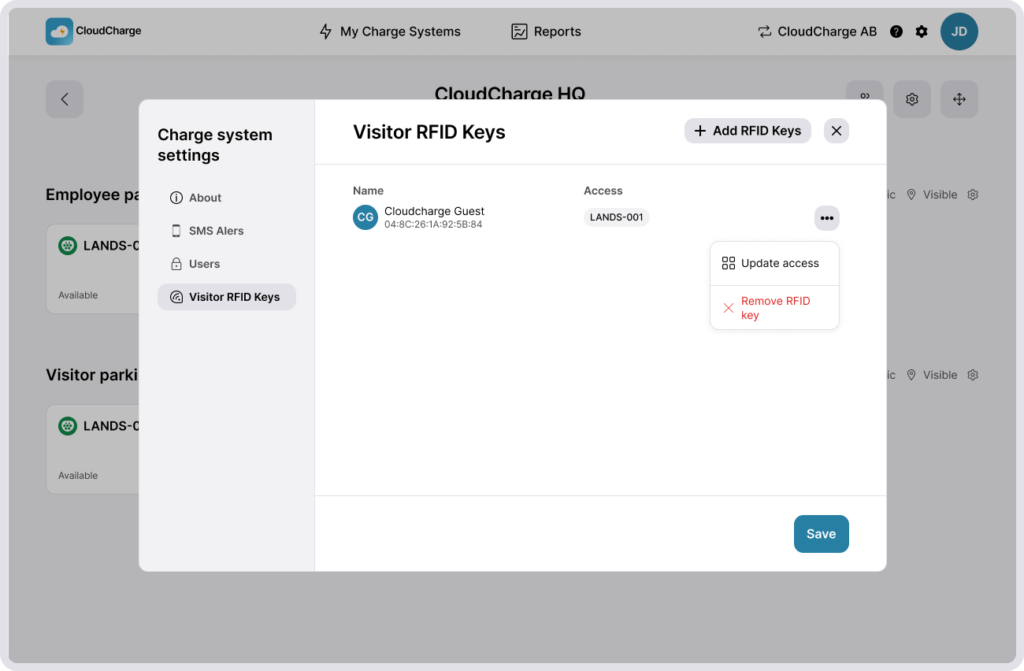
Task: Click the move arrows icon button
Action: [959, 99]
